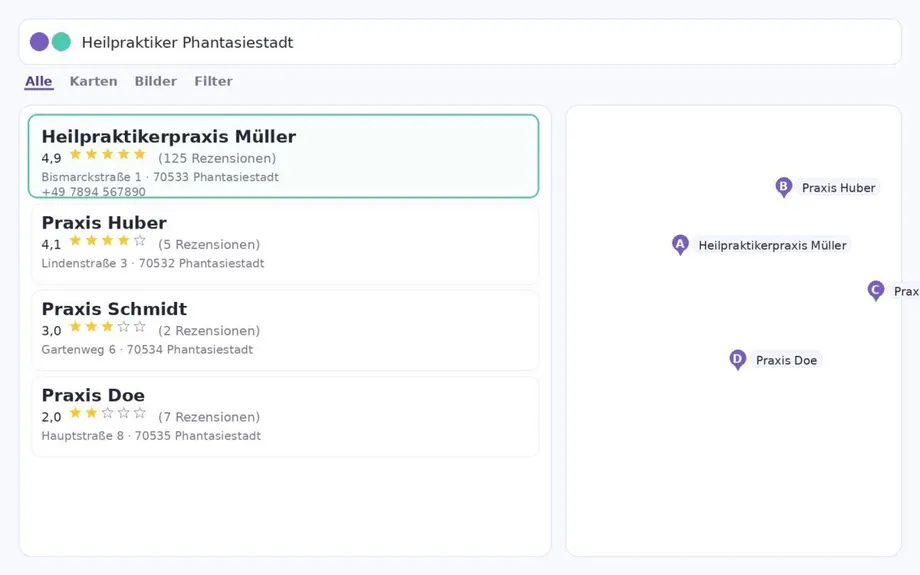Viewport: 920px width, 575px height.
Task: Click map pin C marker
Action: tap(875, 290)
